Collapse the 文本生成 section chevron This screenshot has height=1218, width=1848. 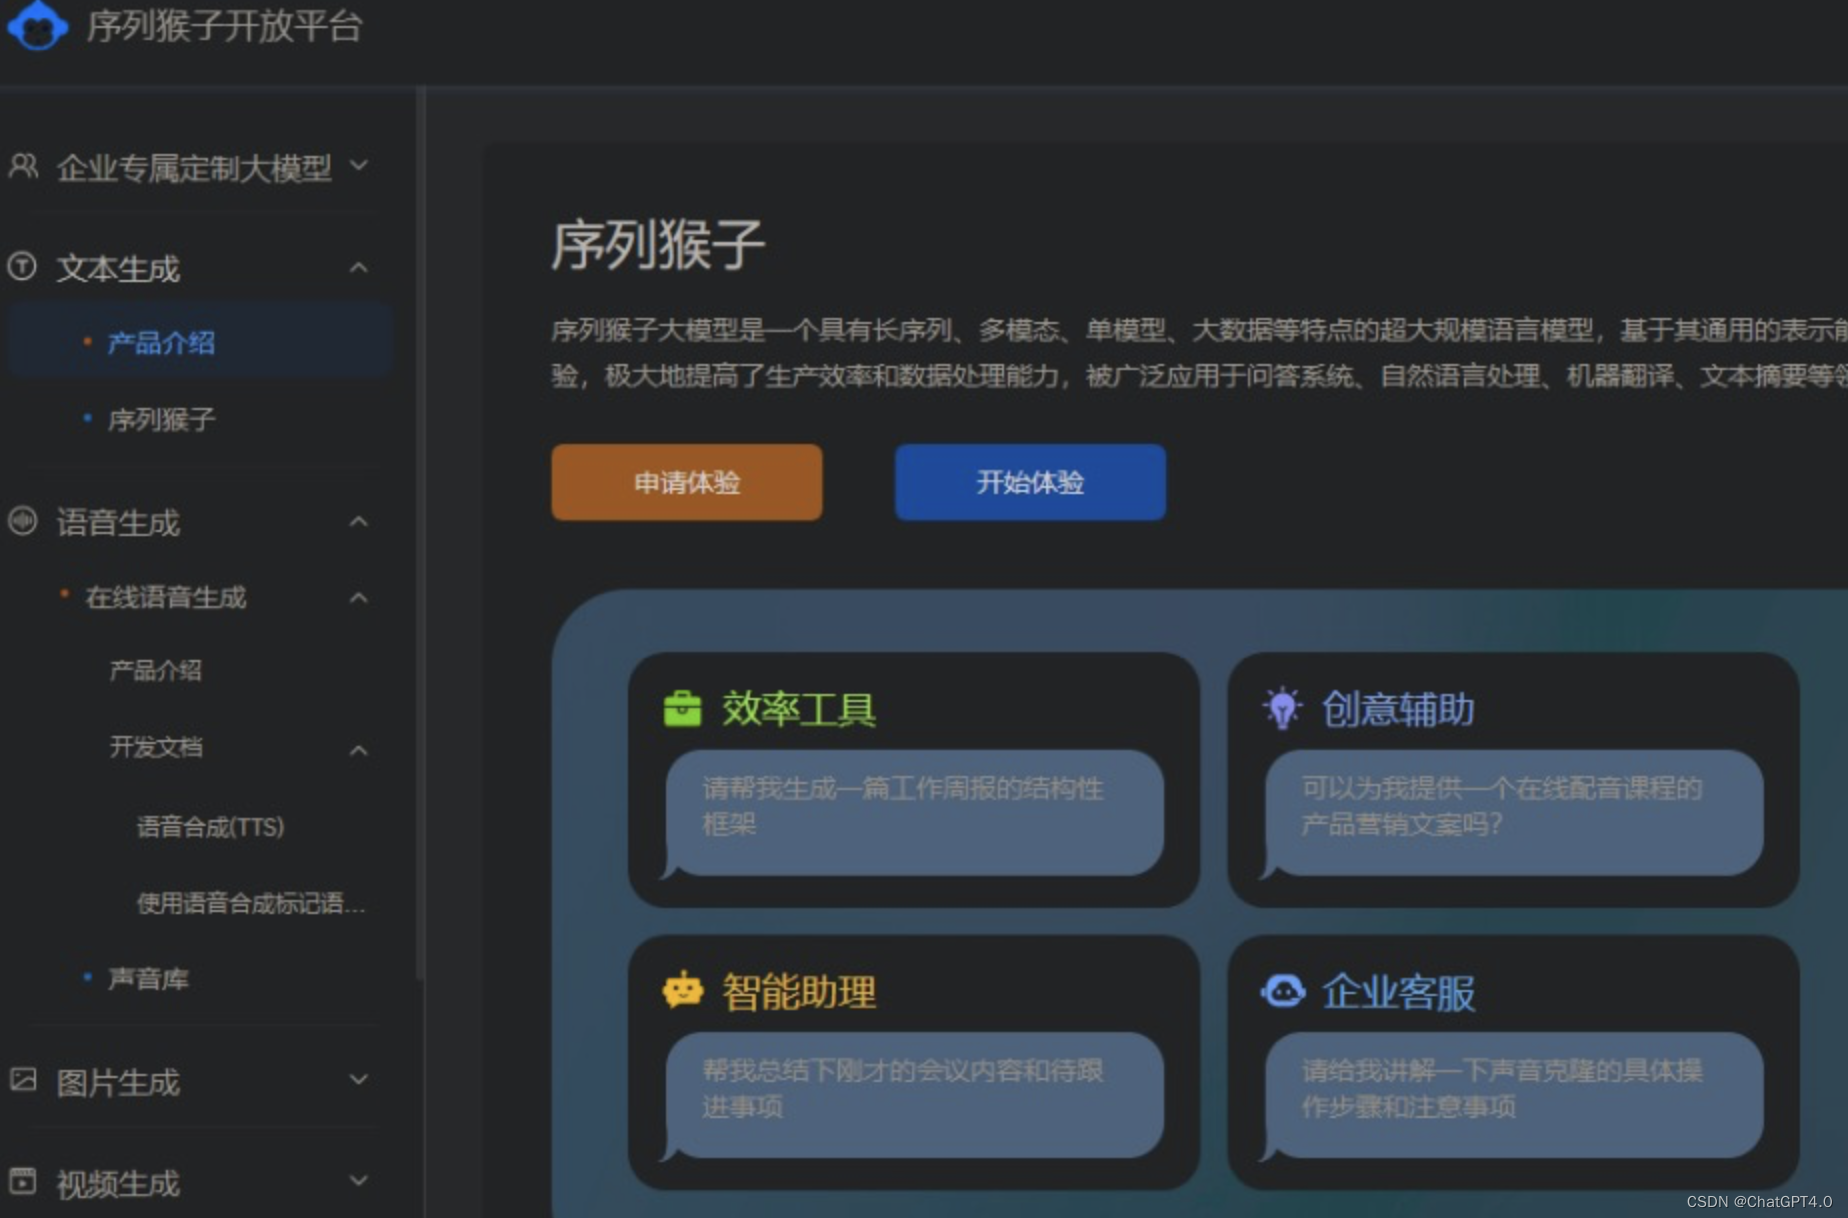(x=359, y=267)
